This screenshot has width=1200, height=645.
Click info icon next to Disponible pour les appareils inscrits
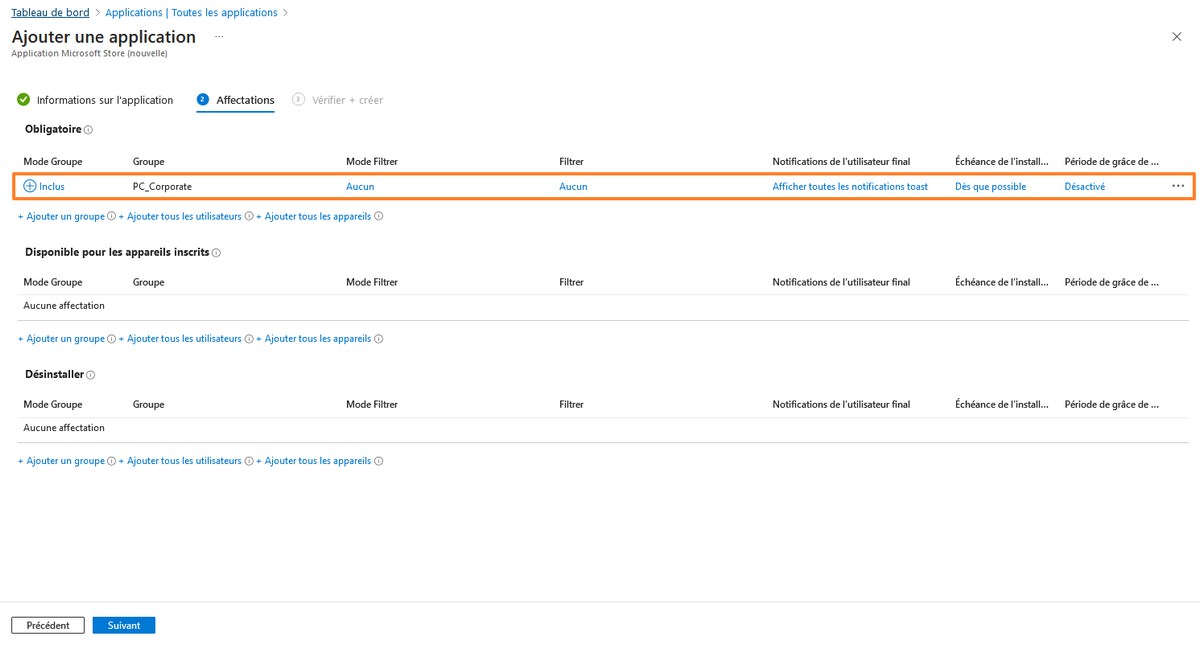[x=216, y=253]
